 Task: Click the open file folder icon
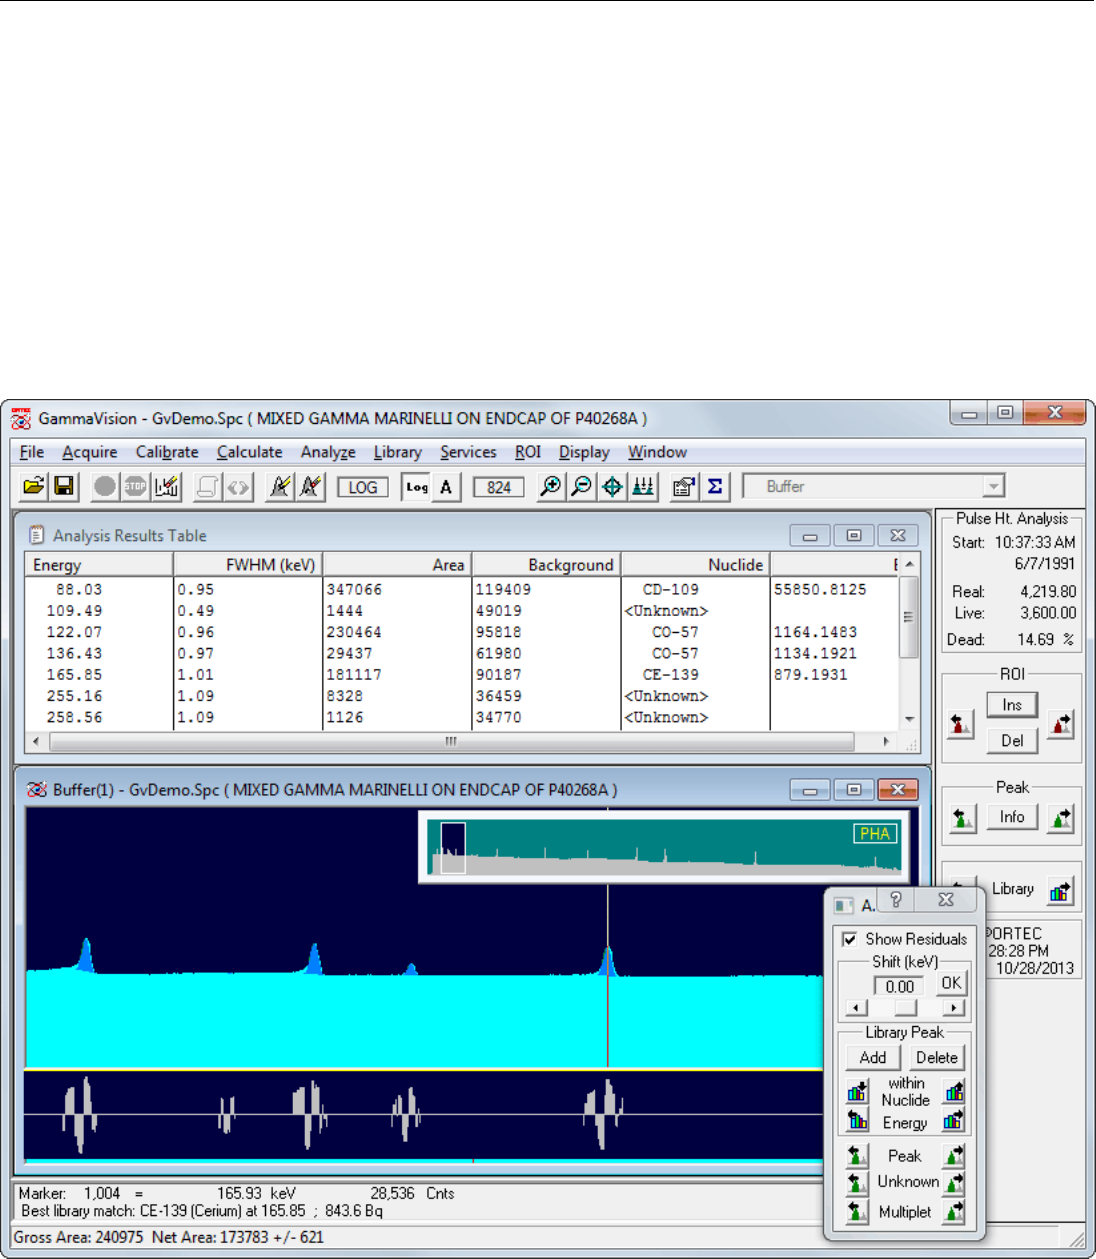click(x=33, y=487)
